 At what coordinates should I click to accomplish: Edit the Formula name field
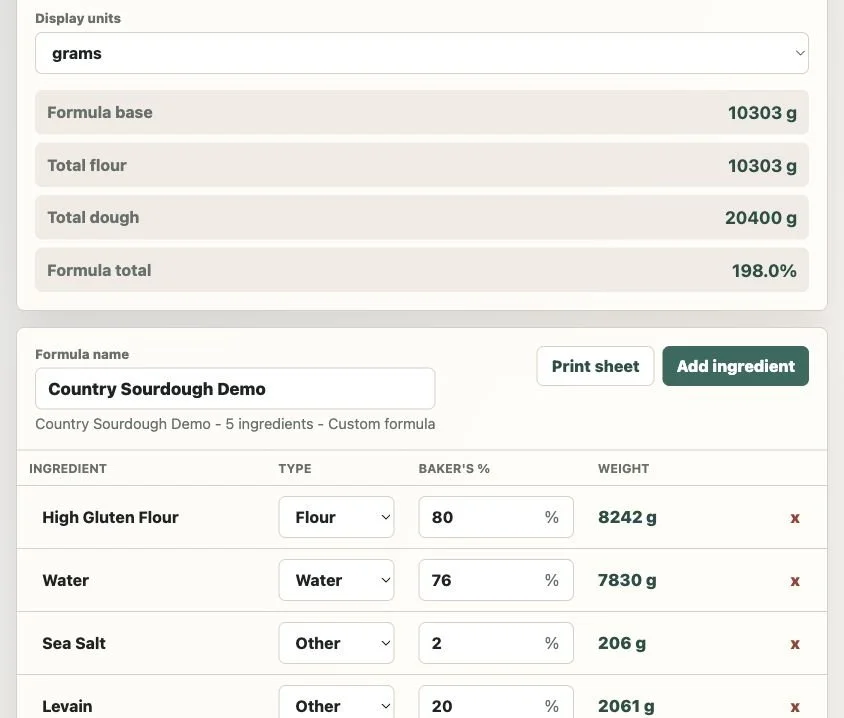[x=235, y=389]
